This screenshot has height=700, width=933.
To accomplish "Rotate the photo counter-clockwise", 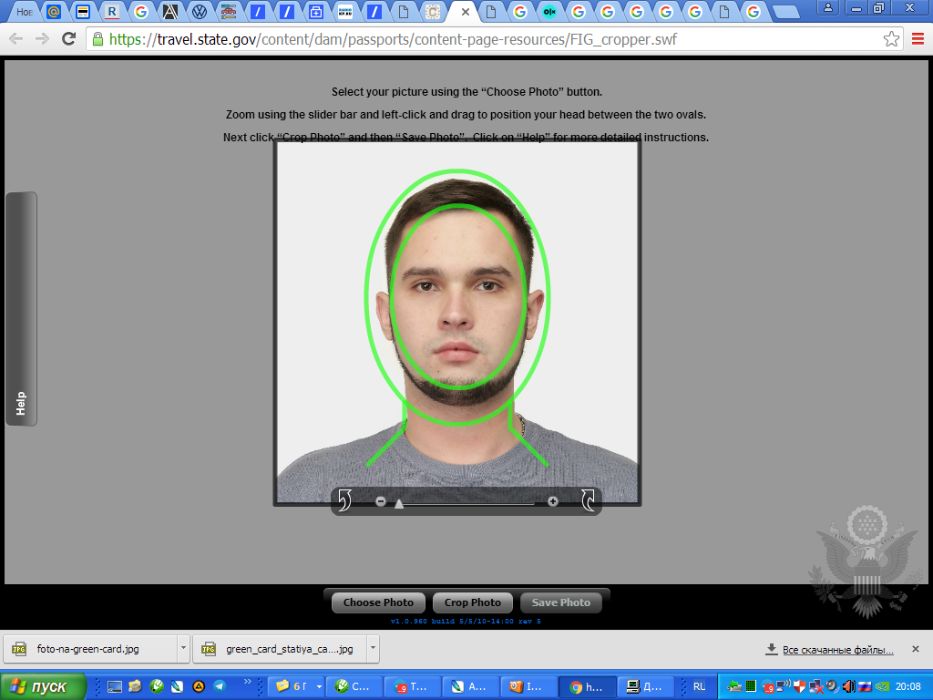I will pos(345,500).
